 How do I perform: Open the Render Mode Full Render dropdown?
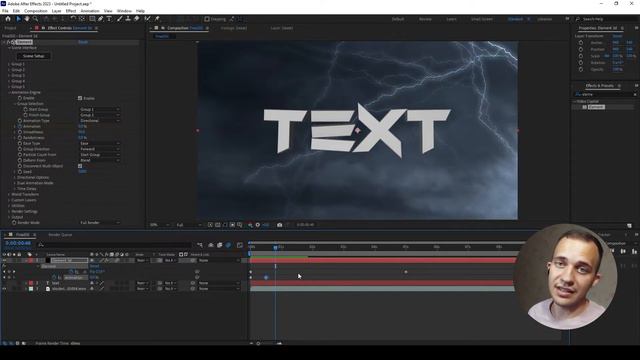(100, 223)
